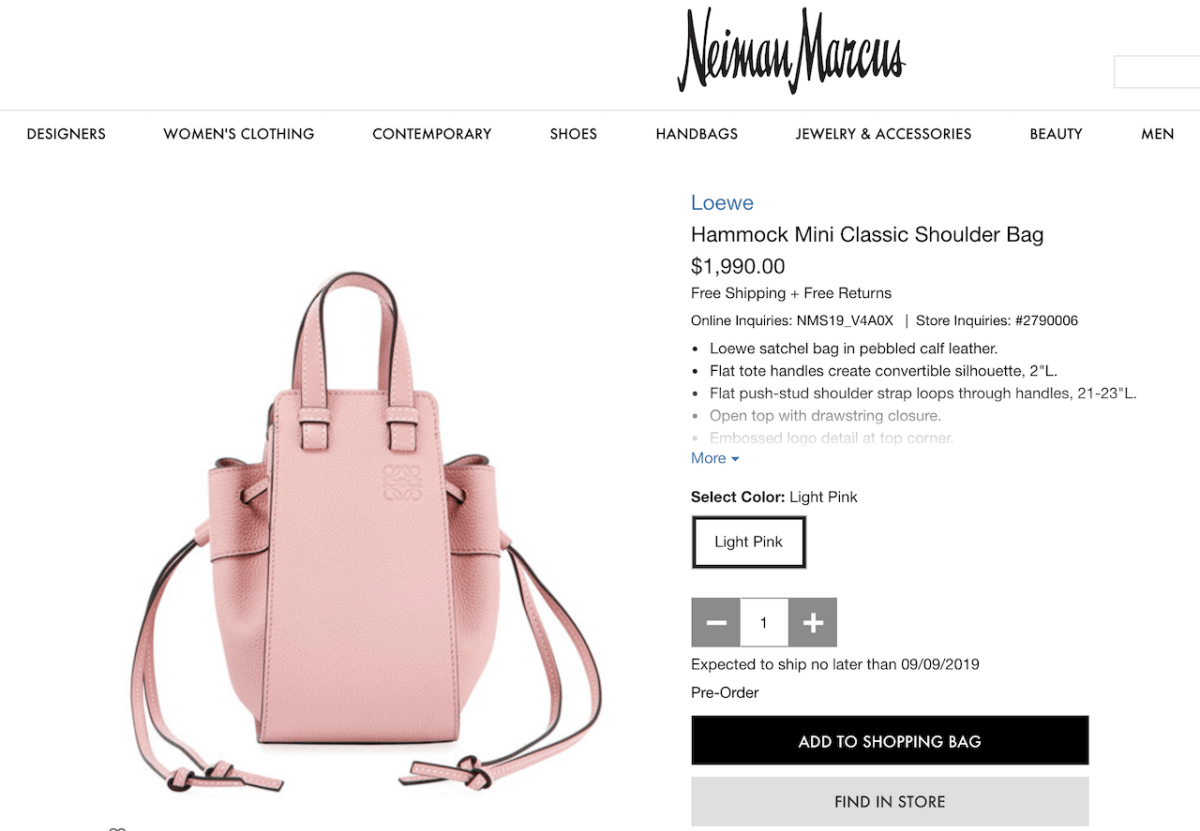The image size is (1200, 831).
Task: Click Add to Shopping Bag button
Action: (x=890, y=741)
